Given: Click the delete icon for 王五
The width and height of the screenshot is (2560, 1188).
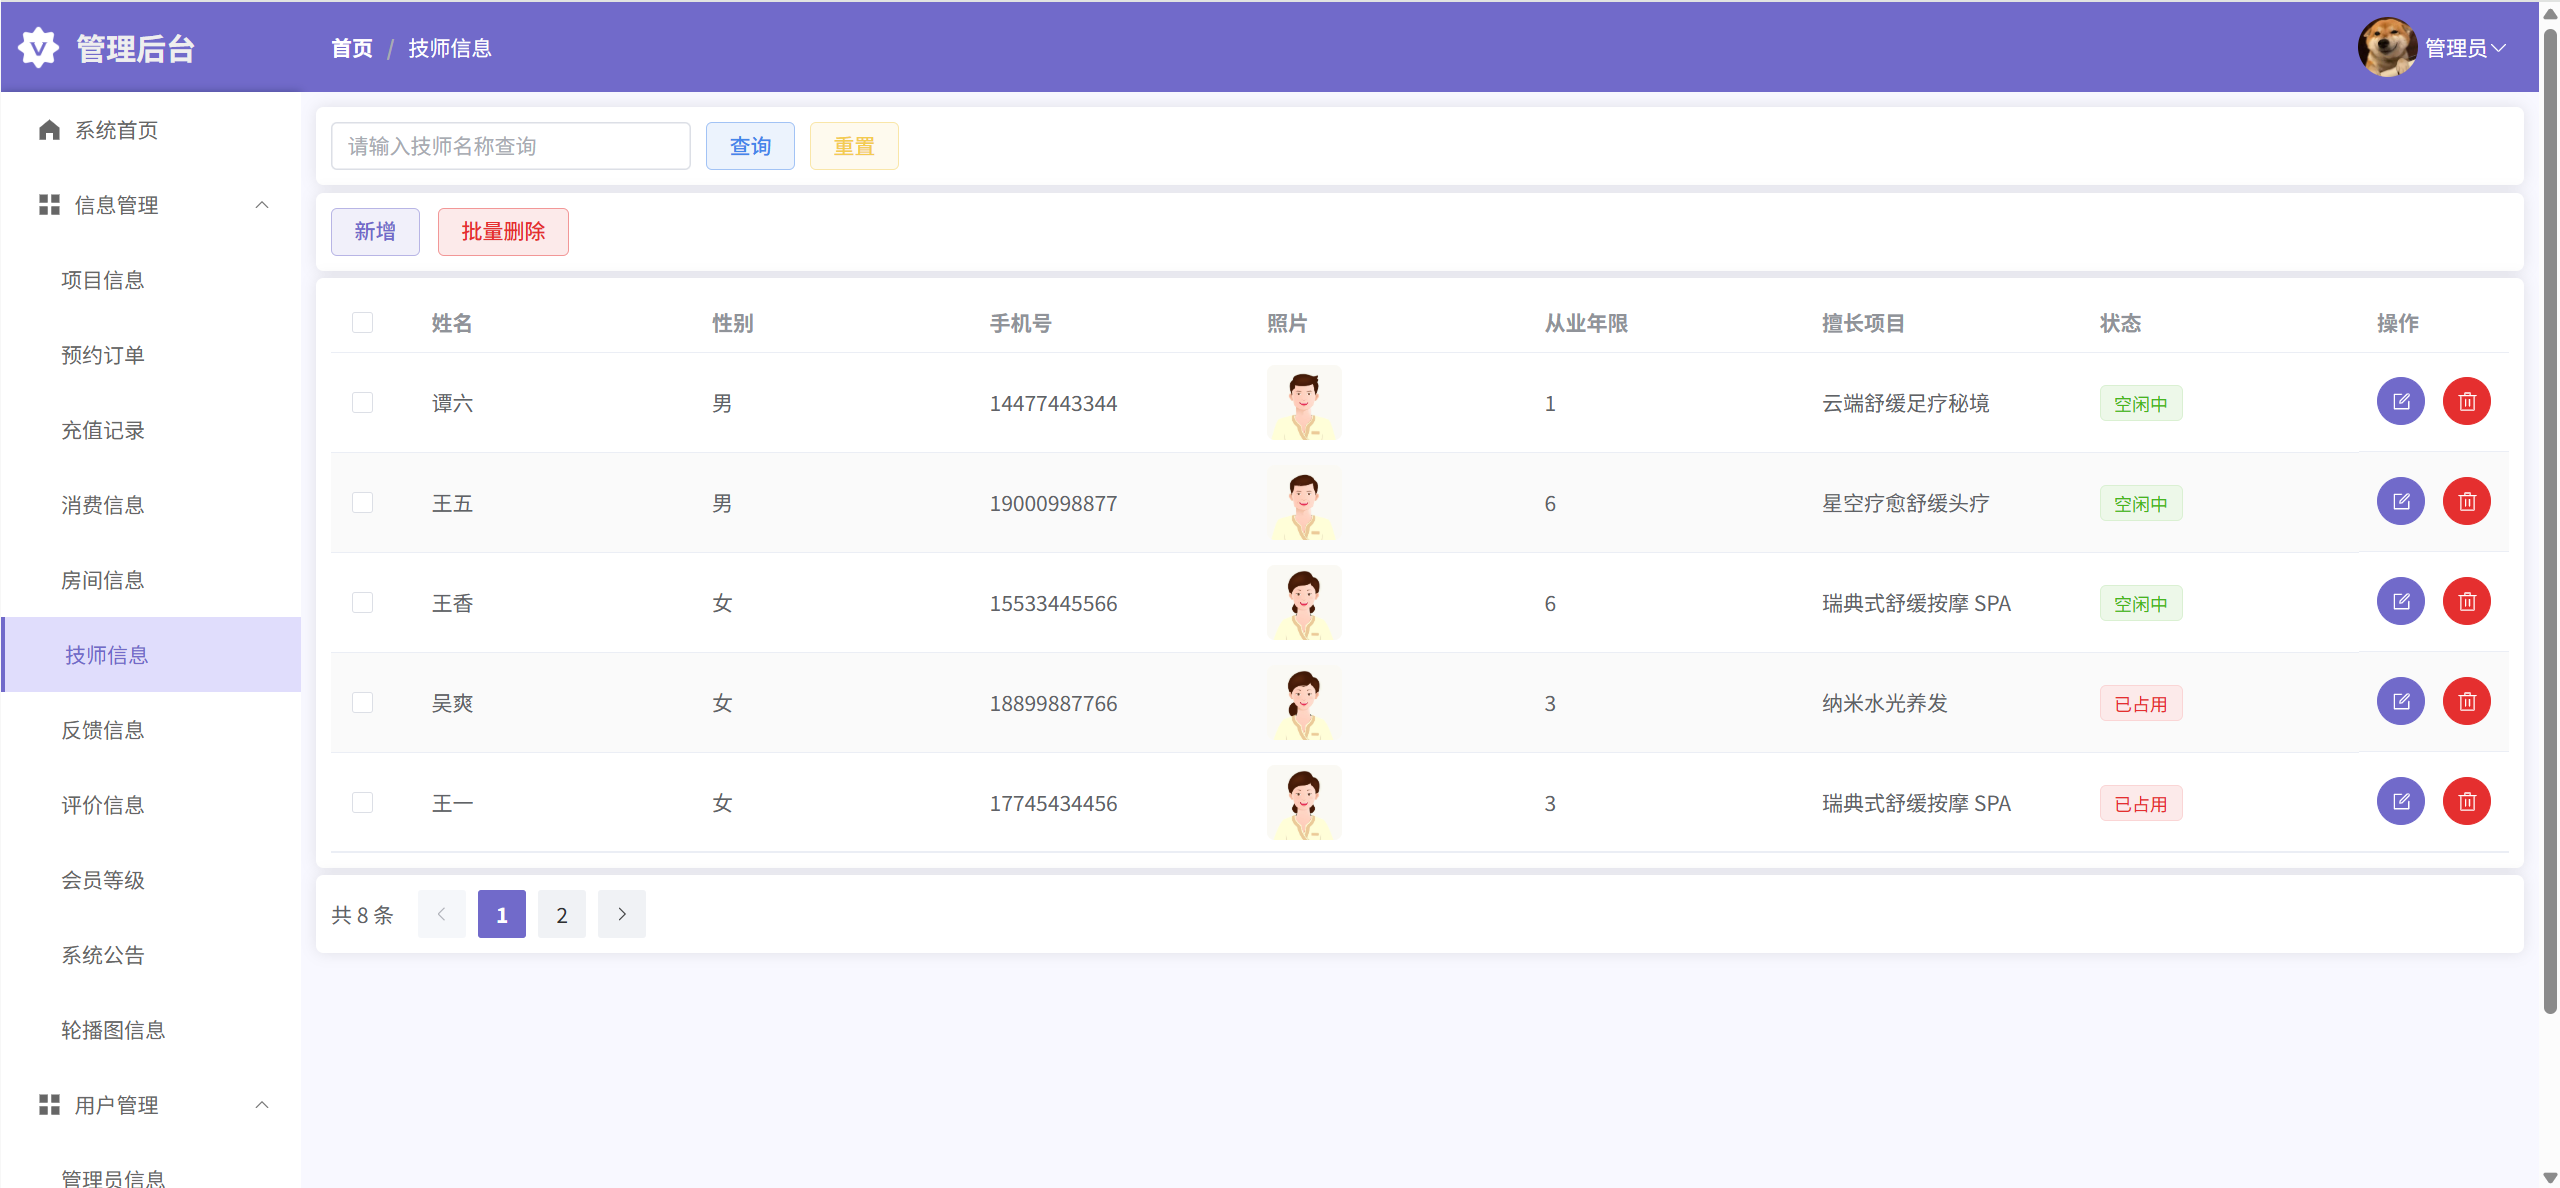Looking at the screenshot, I should (x=2466, y=502).
